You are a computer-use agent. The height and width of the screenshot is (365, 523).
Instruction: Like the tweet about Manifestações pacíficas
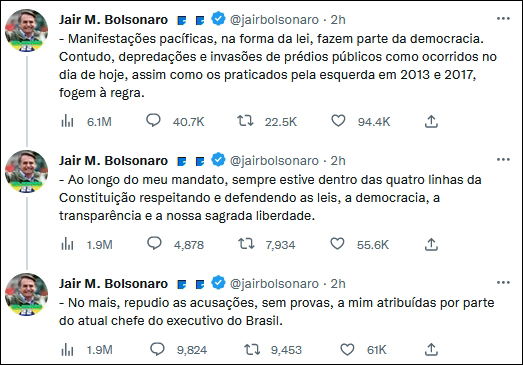(338, 121)
